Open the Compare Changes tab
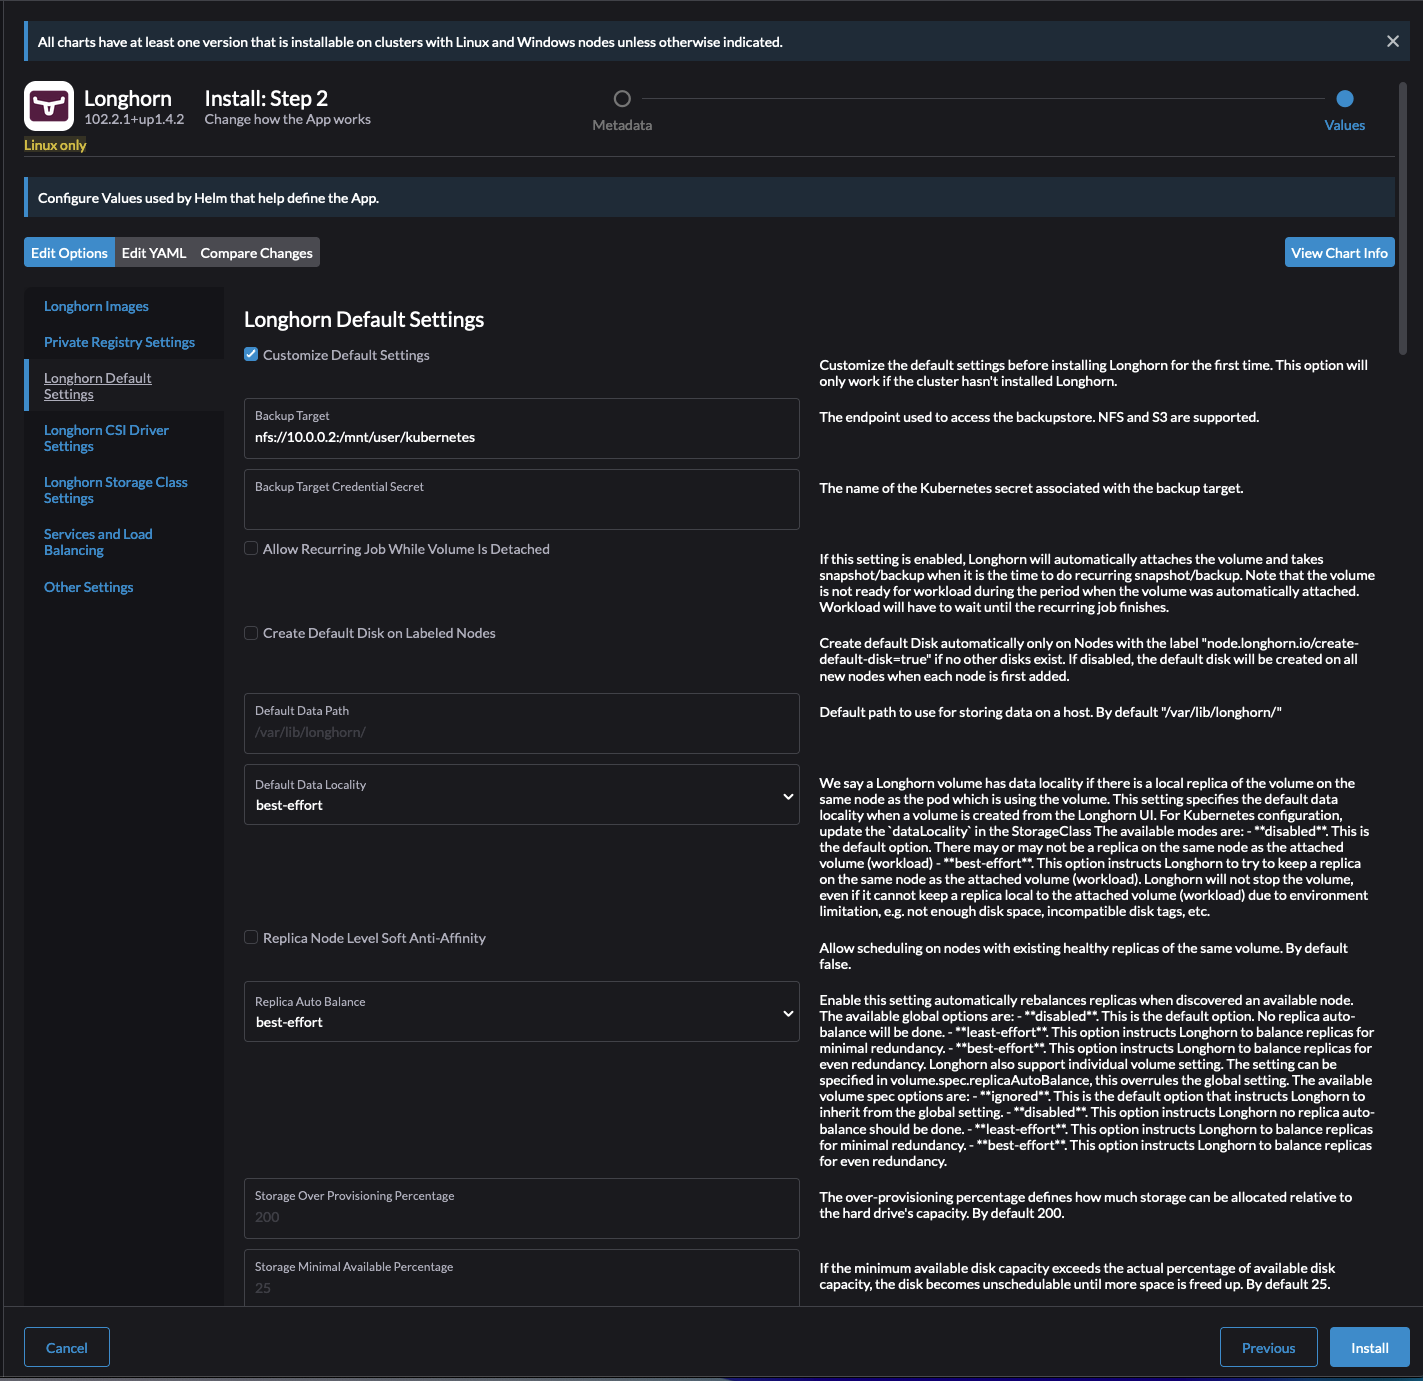This screenshot has width=1423, height=1381. pos(256,253)
